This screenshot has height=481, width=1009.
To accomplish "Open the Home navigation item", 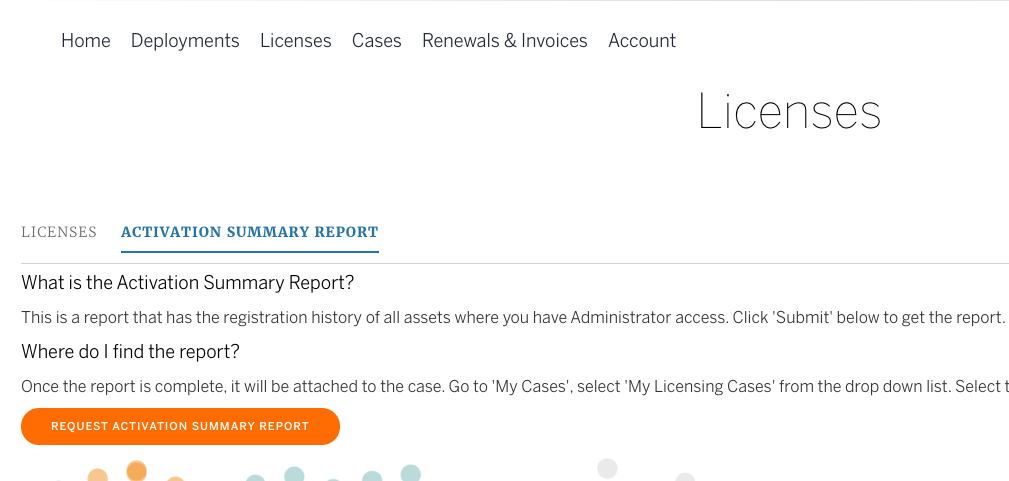I will 86,41.
